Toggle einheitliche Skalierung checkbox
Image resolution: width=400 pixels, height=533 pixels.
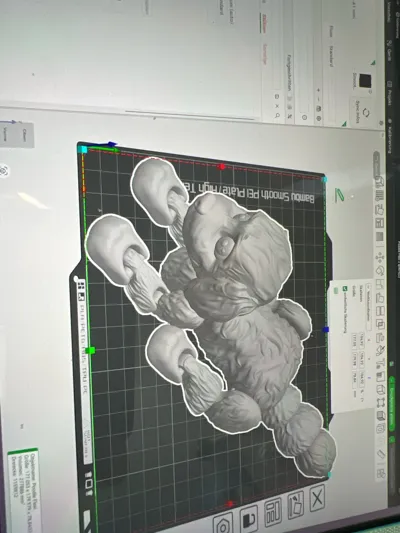pos(345,289)
